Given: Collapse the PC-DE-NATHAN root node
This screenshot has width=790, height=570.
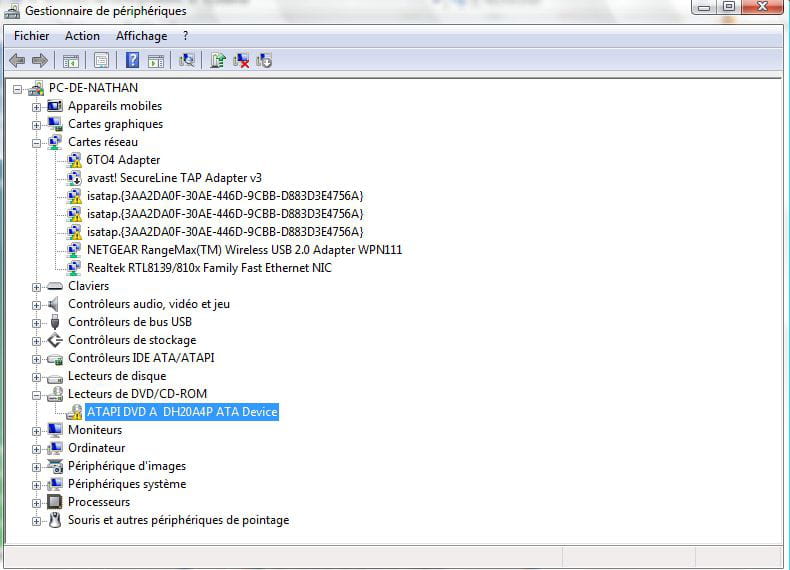Looking at the screenshot, I should click(18, 90).
